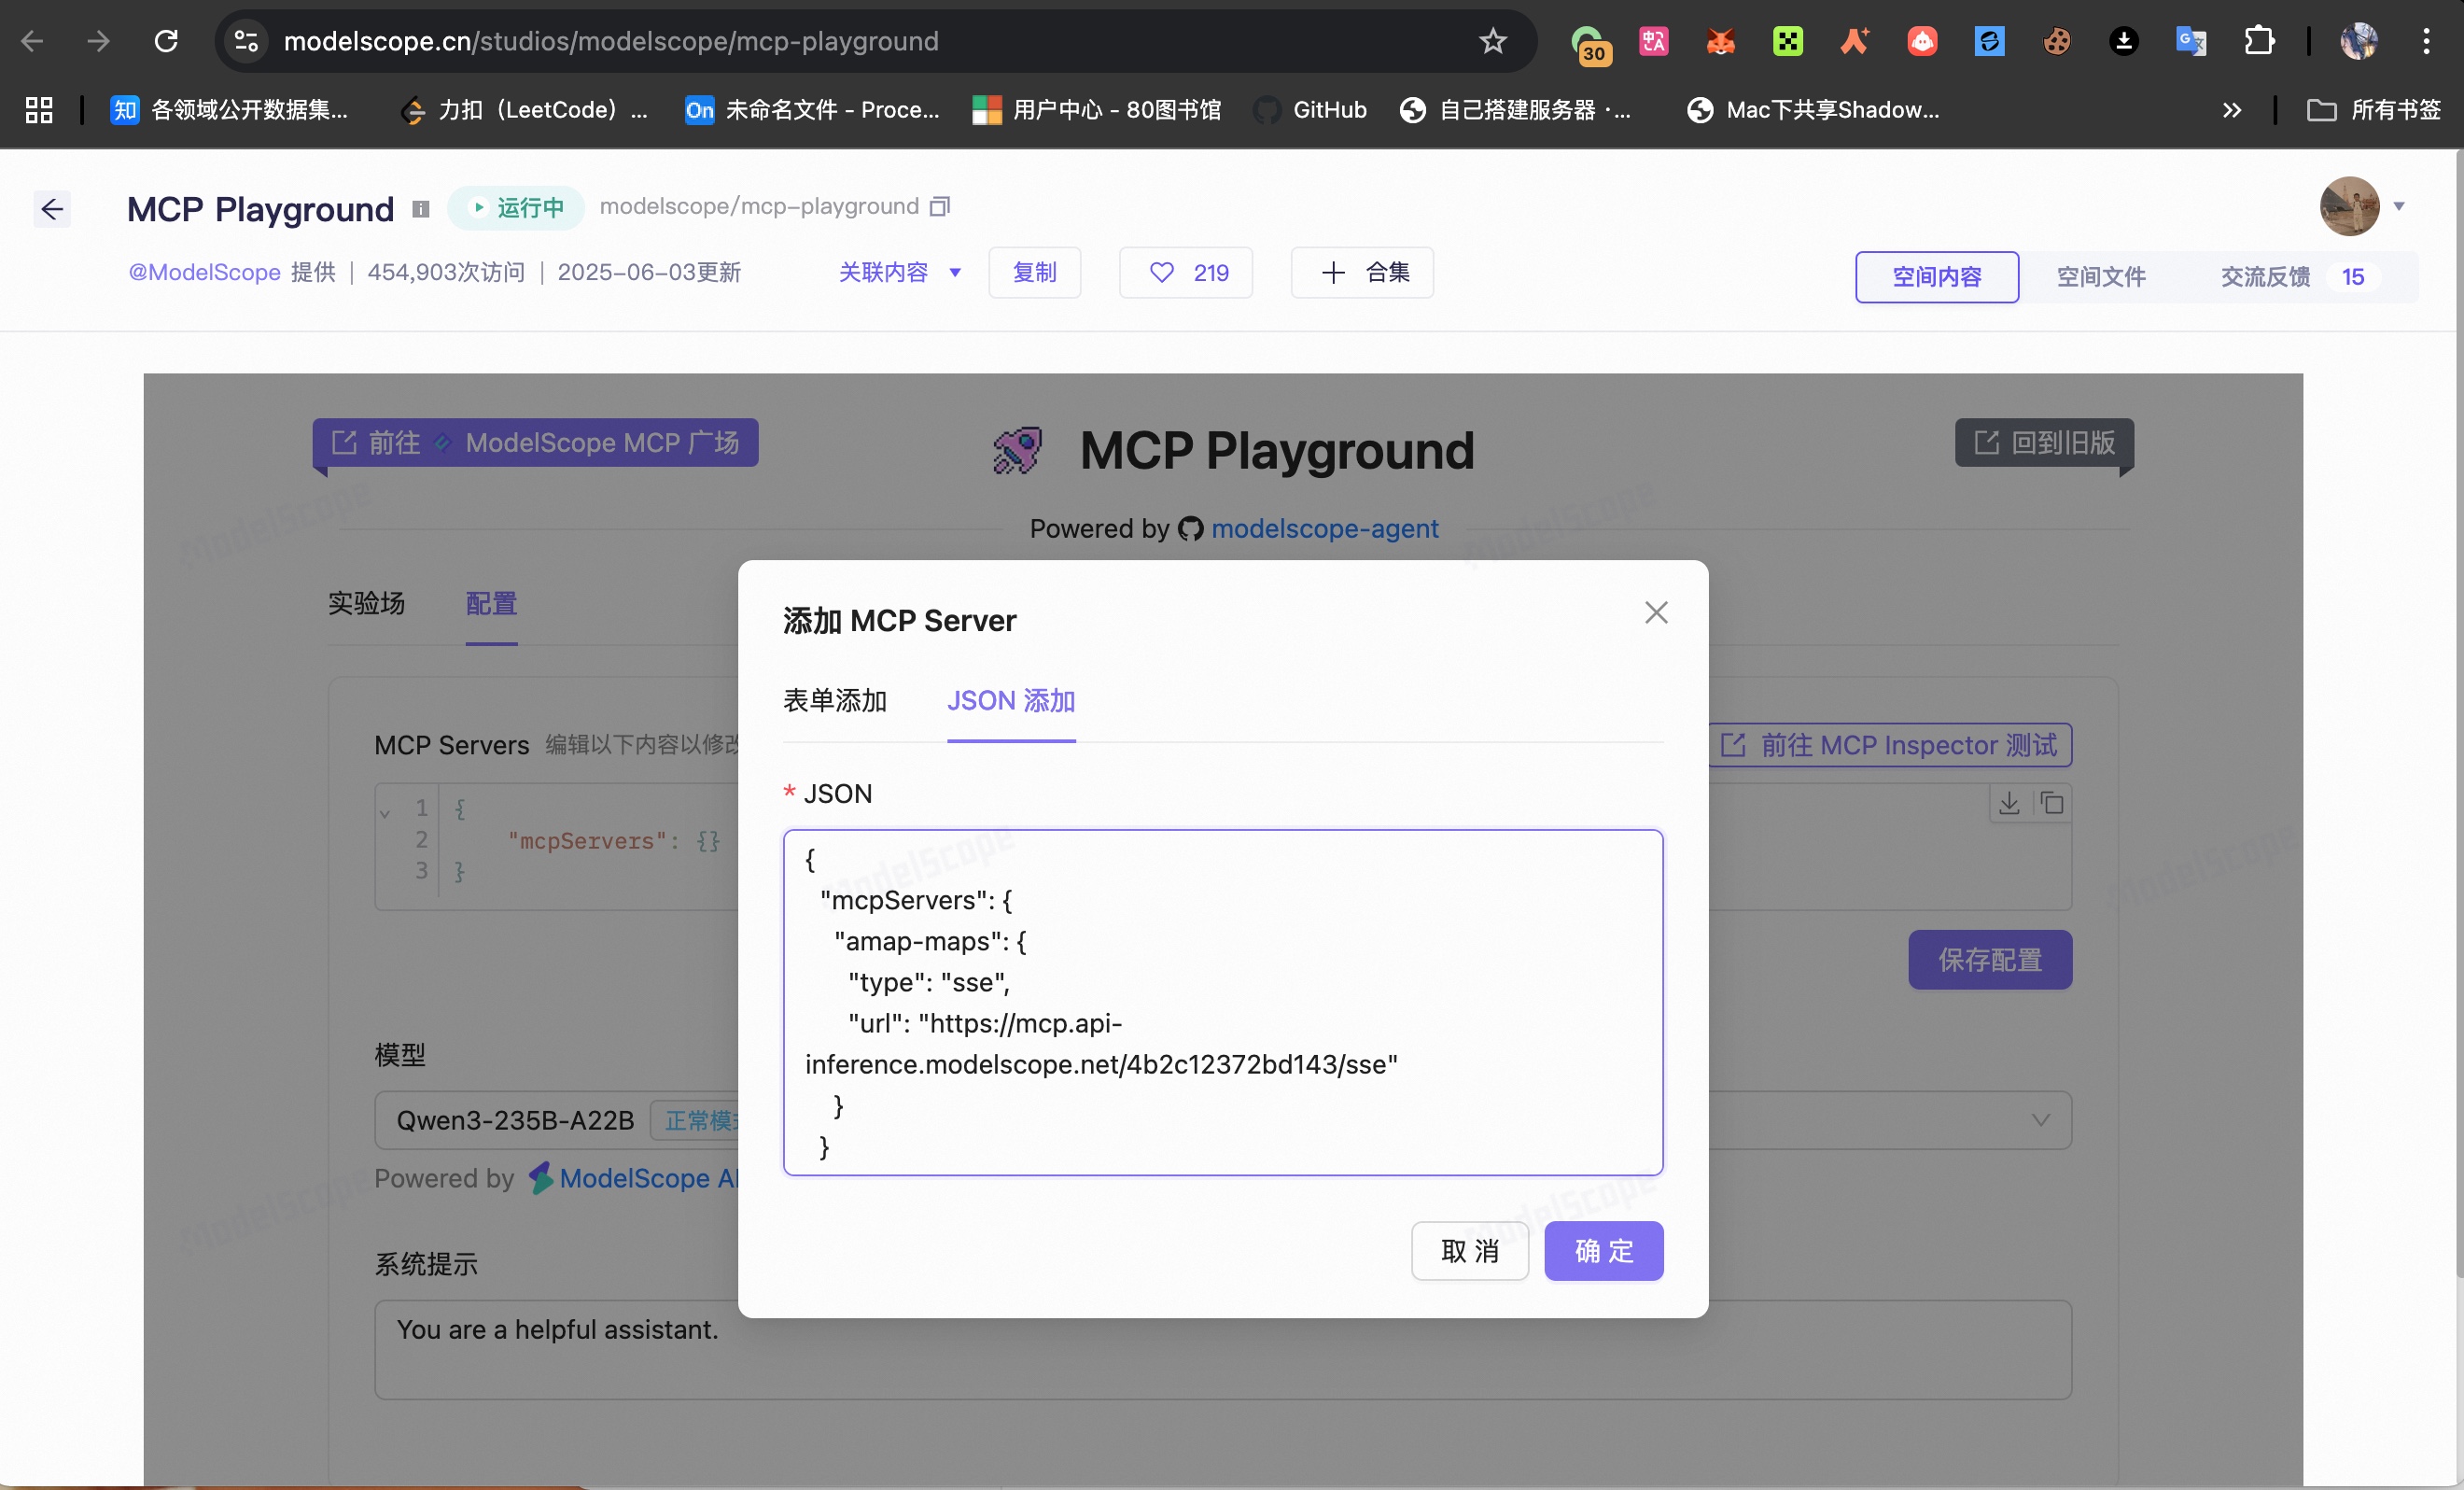This screenshot has height=1490, width=2464.
Task: Like the studio with the heart 219 button
Action: (x=1186, y=272)
